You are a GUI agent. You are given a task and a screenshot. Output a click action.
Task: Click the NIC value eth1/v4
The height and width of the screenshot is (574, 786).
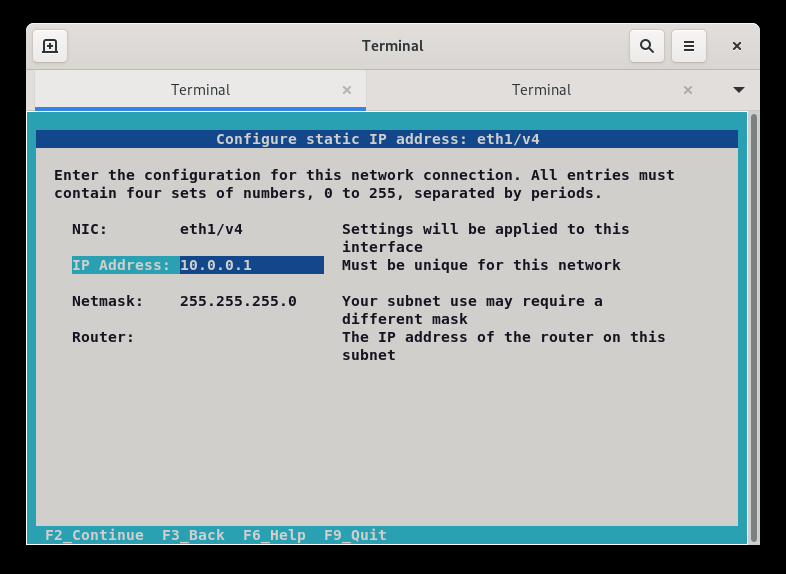pyautogui.click(x=211, y=229)
